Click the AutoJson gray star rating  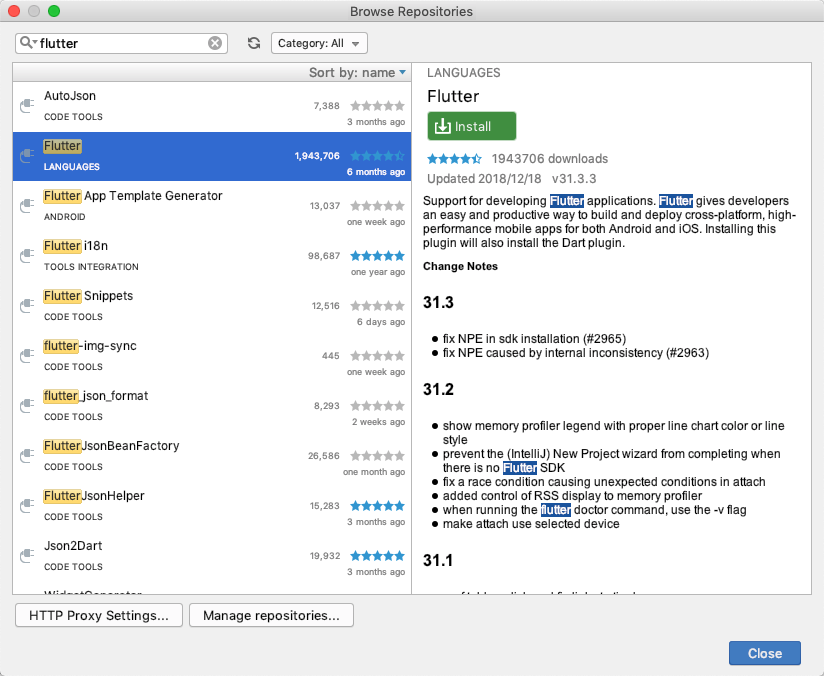pos(377,106)
